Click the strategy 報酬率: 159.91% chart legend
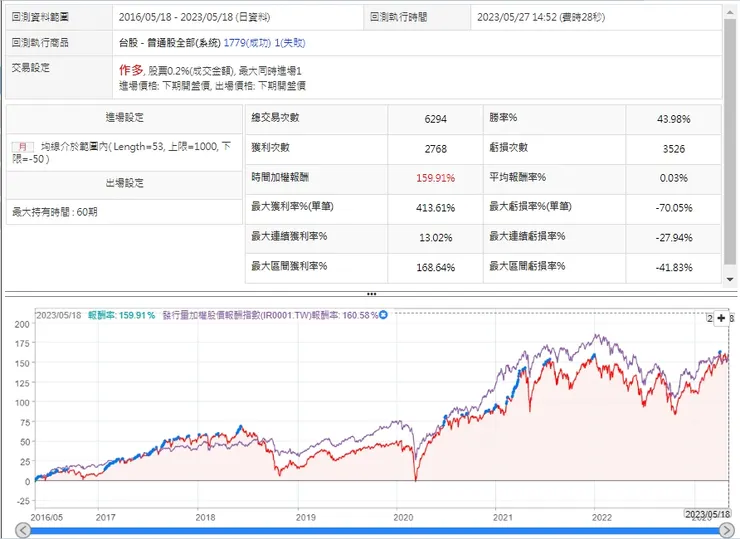 (121, 315)
